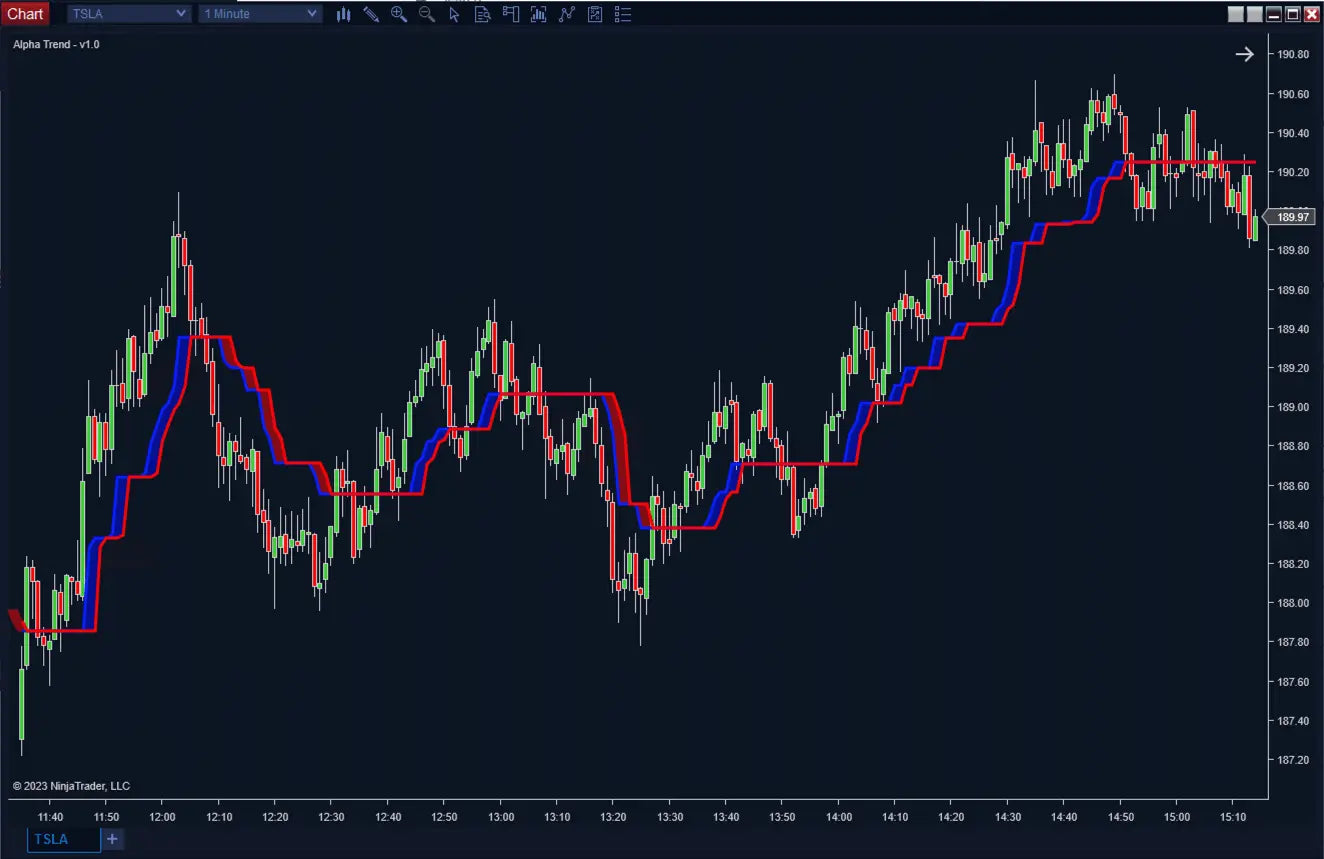Select the candlestick bar type icon
1324x859 pixels.
343,13
